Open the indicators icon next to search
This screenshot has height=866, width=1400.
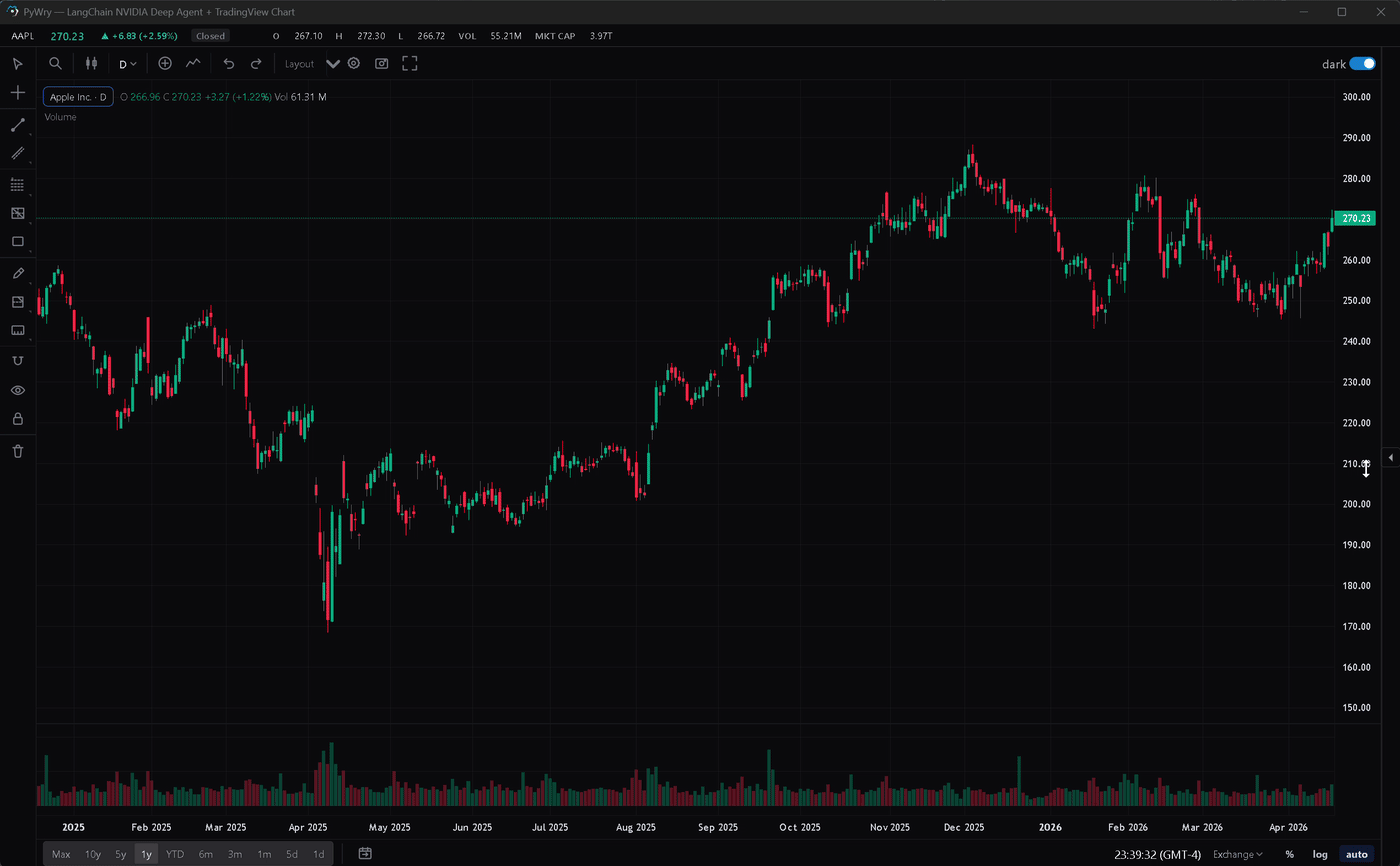pos(91,63)
